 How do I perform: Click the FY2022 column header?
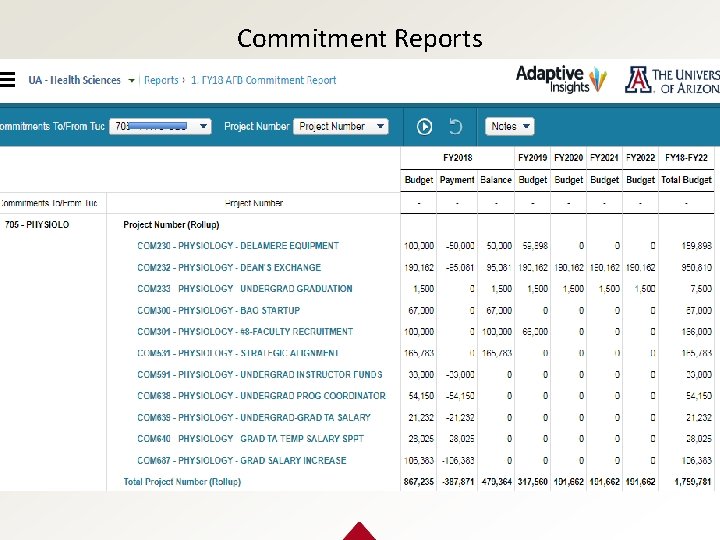641,158
